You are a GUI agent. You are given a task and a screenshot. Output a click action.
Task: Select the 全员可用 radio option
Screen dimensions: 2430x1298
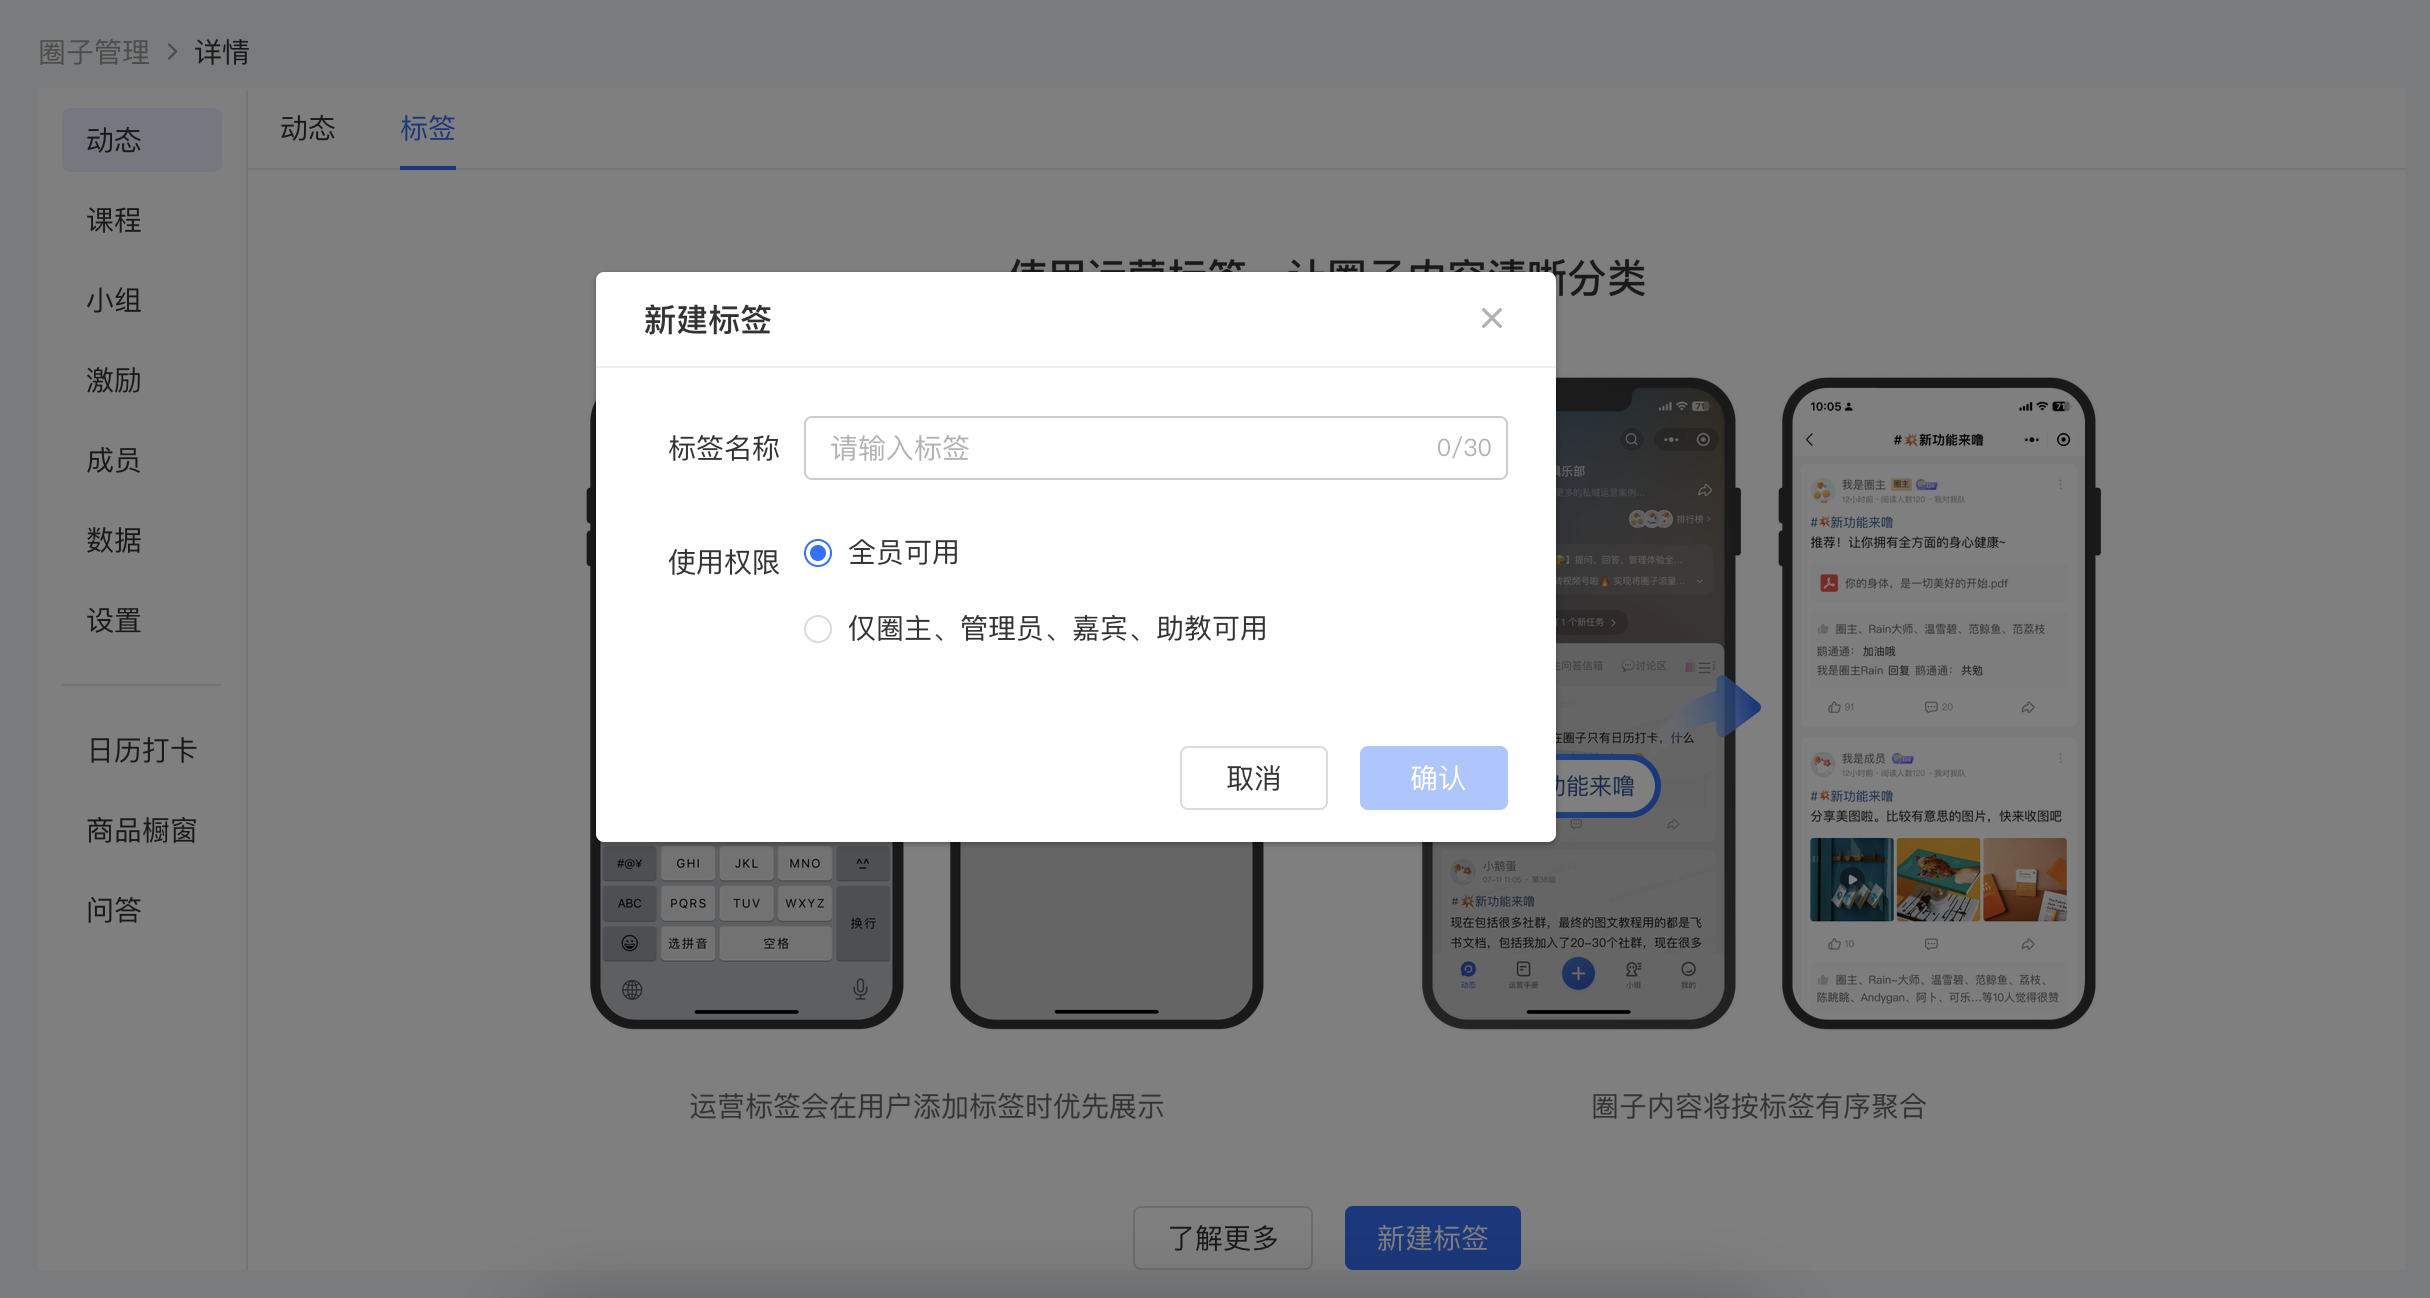pos(818,553)
